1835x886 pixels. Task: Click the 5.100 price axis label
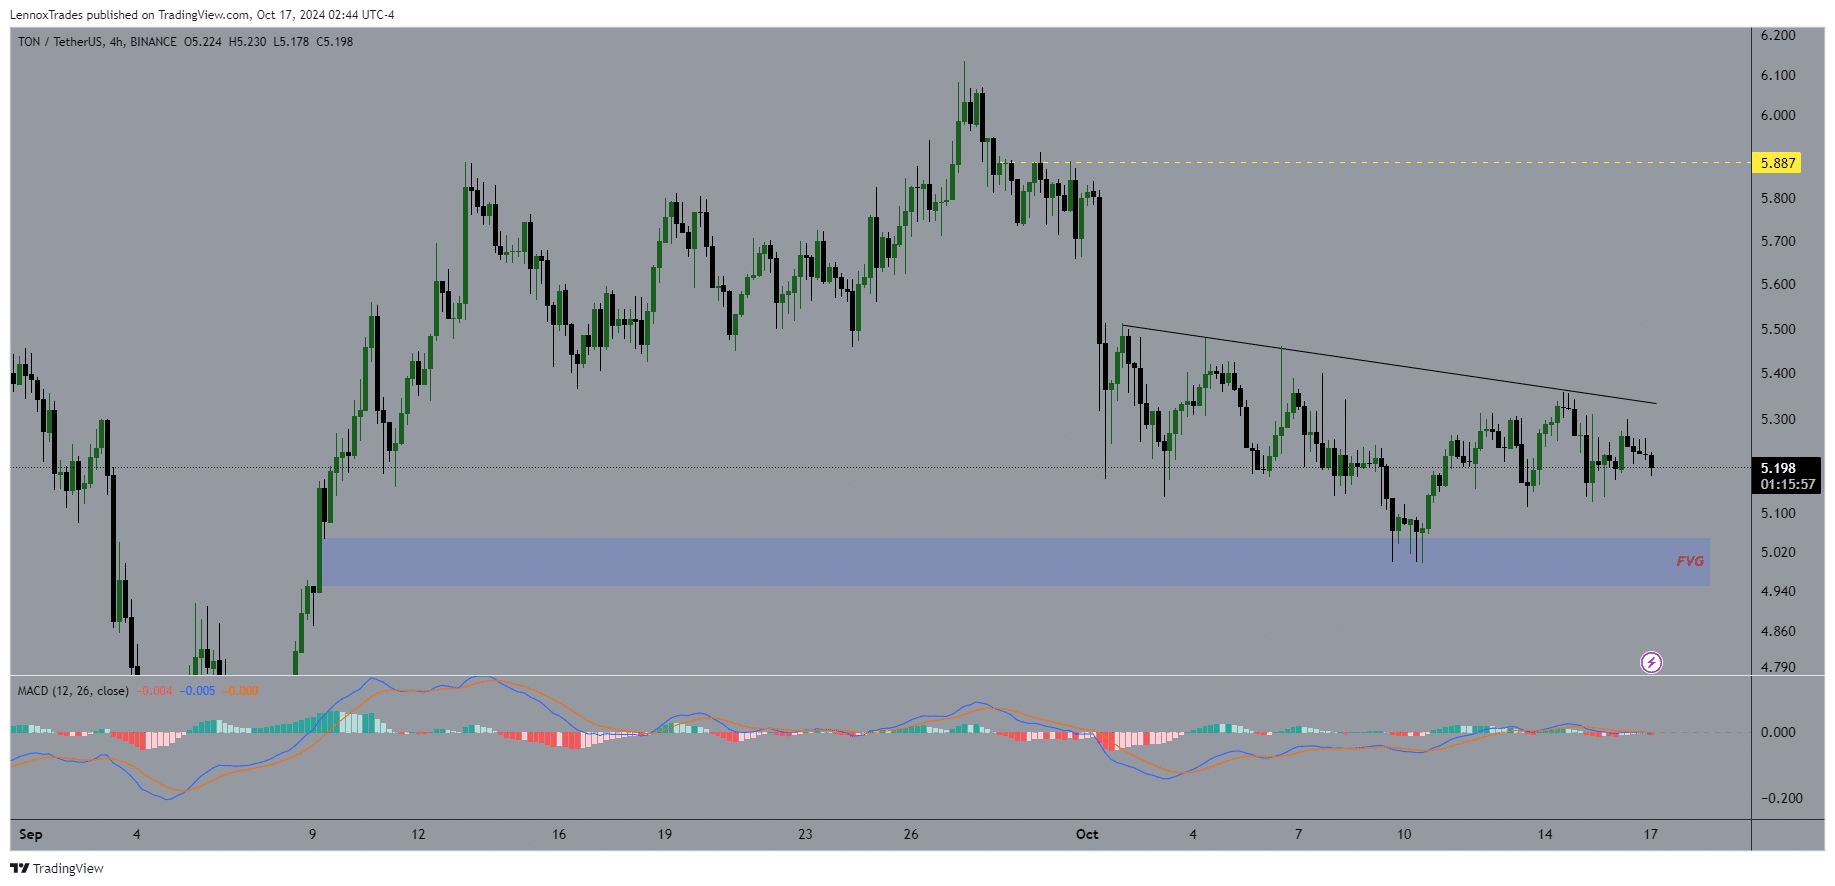click(1777, 513)
